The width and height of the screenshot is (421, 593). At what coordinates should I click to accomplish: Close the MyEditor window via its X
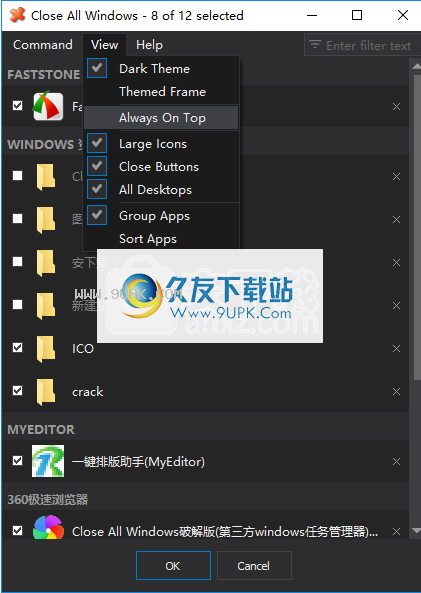[396, 461]
